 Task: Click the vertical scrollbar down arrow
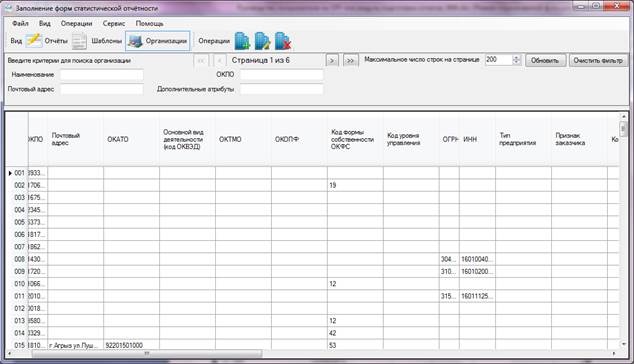(623, 344)
